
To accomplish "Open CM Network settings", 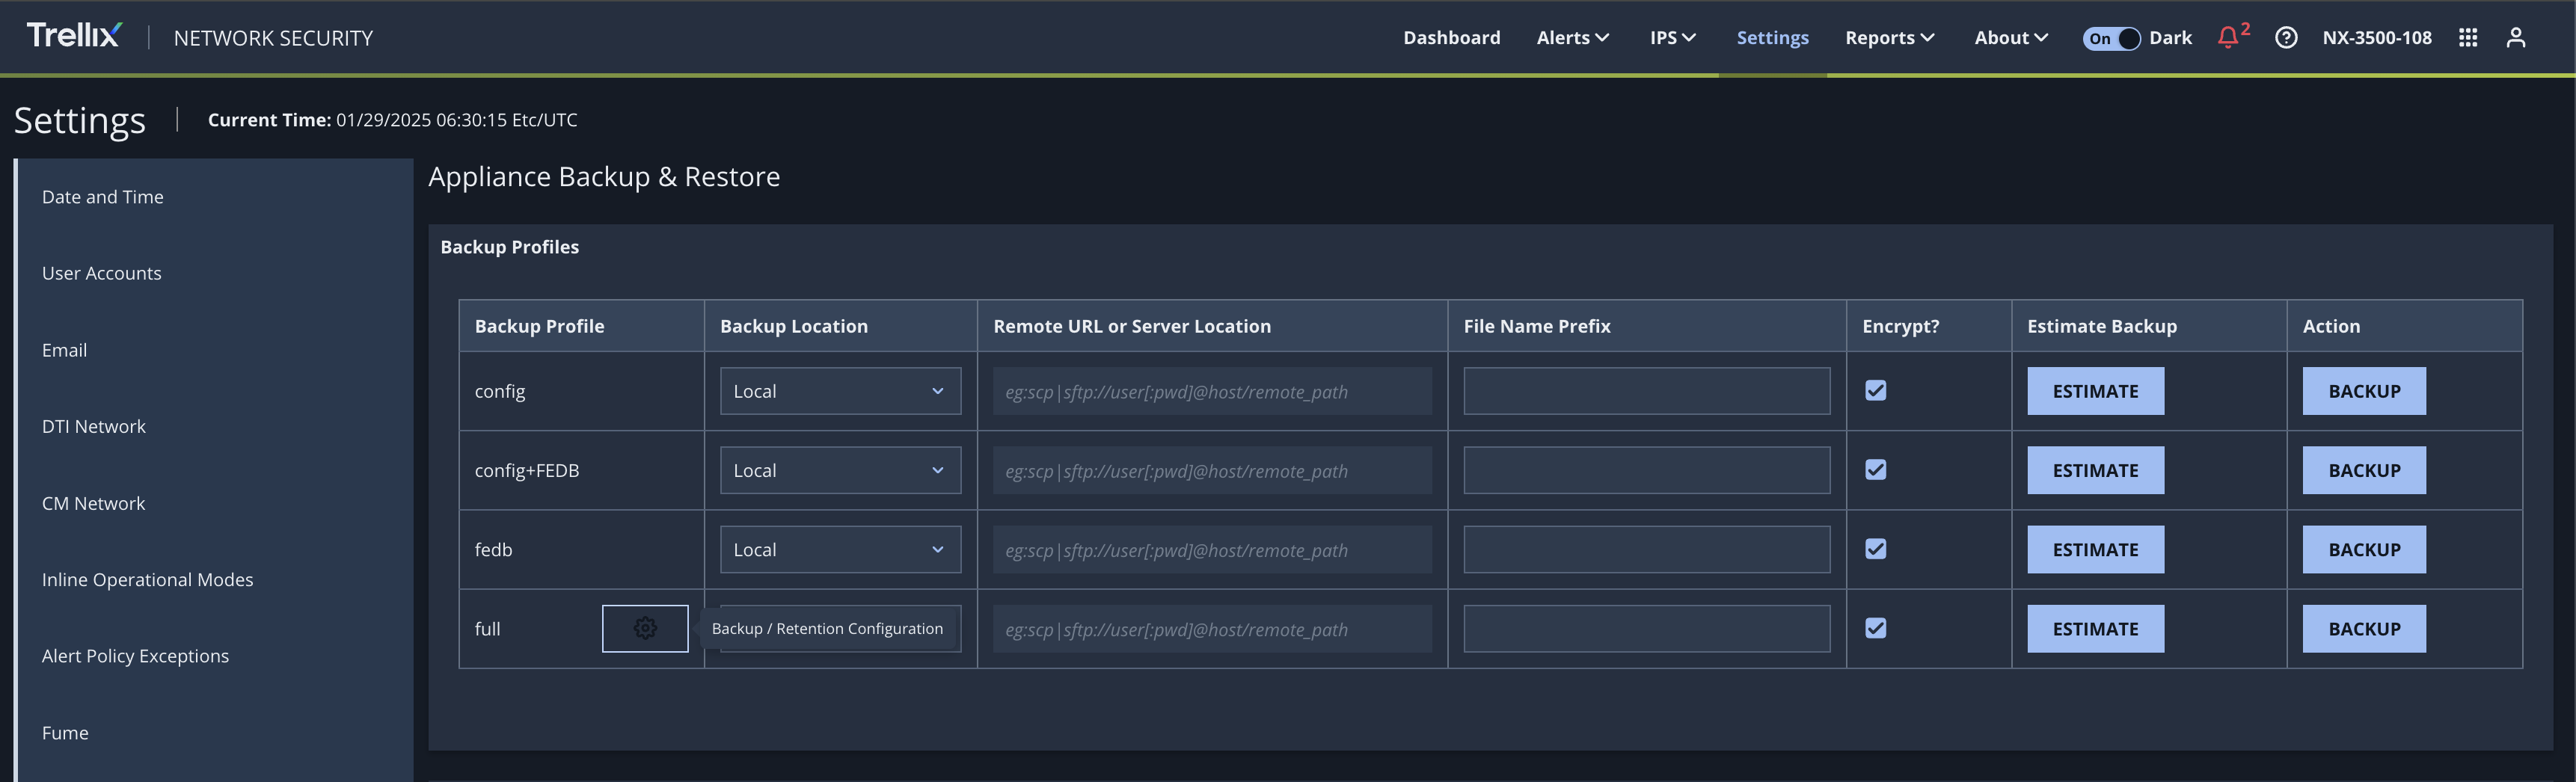I will tap(94, 503).
